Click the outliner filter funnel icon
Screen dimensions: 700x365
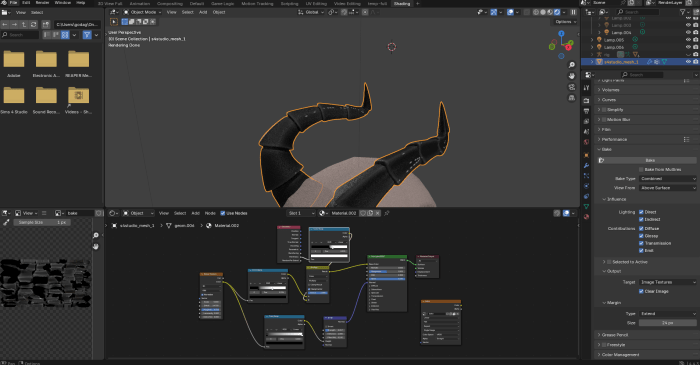683,12
